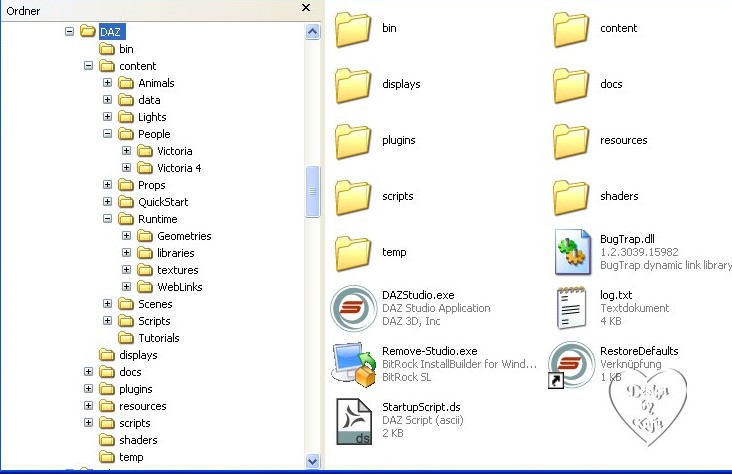Expand the data tree node
This screenshot has height=474, width=732.
click(107, 99)
